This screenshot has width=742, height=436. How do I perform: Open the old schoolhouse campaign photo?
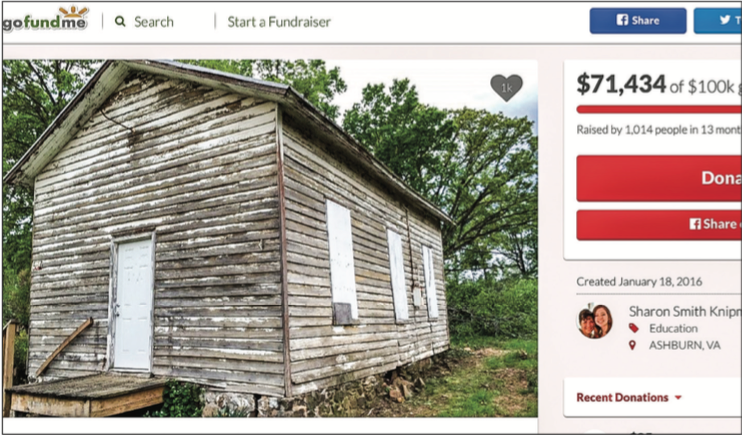point(270,238)
